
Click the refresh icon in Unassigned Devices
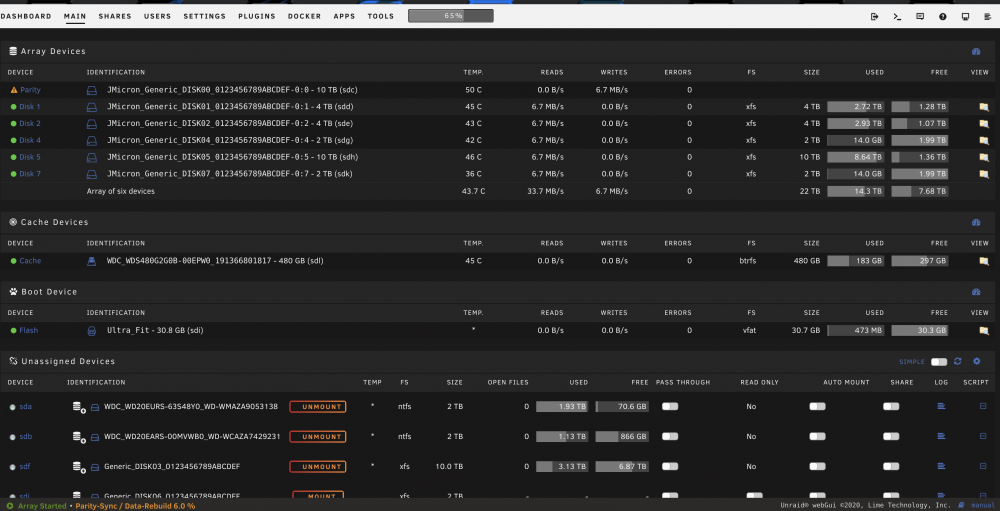coord(957,361)
